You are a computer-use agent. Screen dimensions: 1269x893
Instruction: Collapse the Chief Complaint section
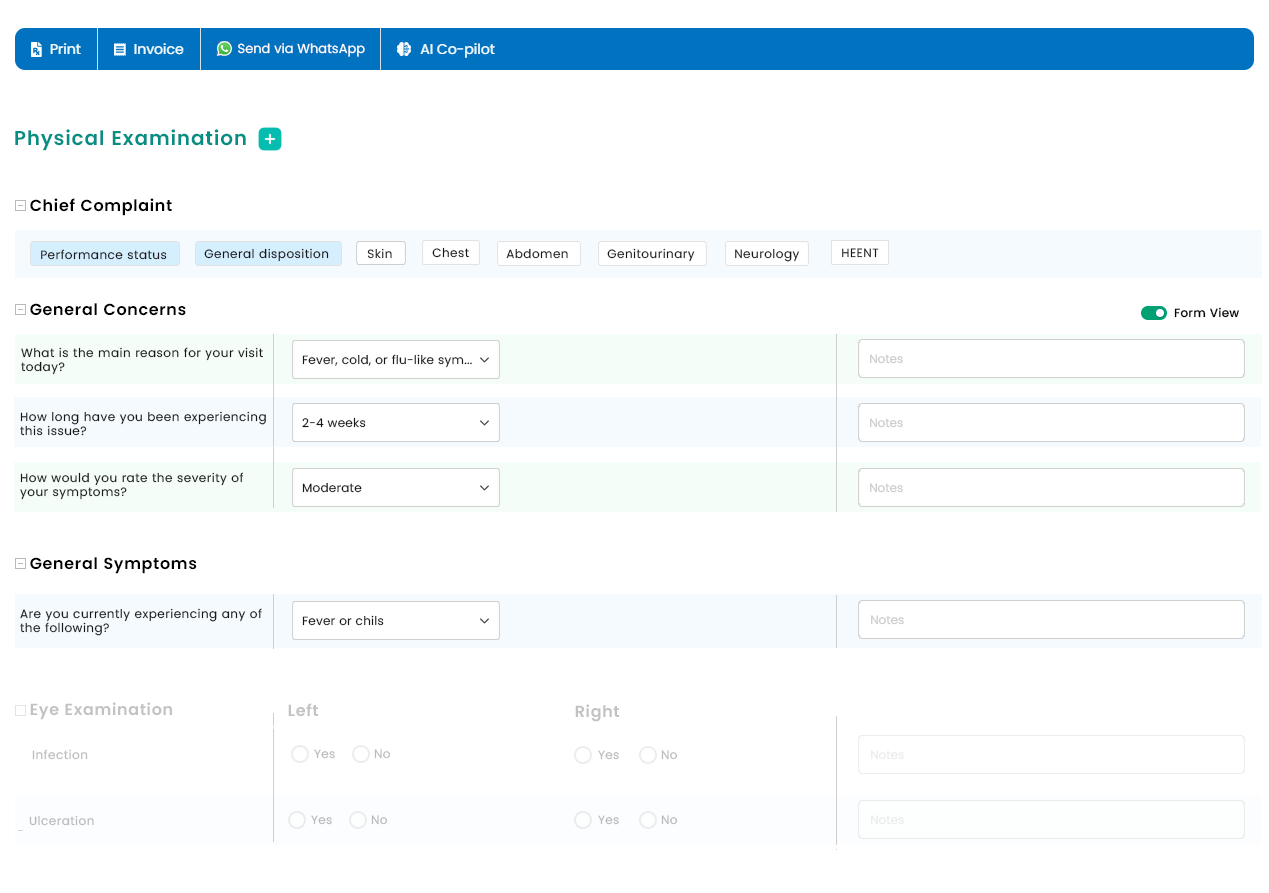(x=20, y=206)
